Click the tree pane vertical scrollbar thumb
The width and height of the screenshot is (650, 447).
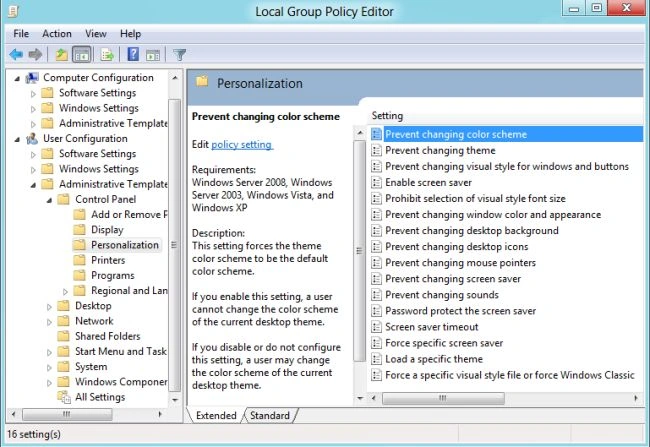pos(175,245)
